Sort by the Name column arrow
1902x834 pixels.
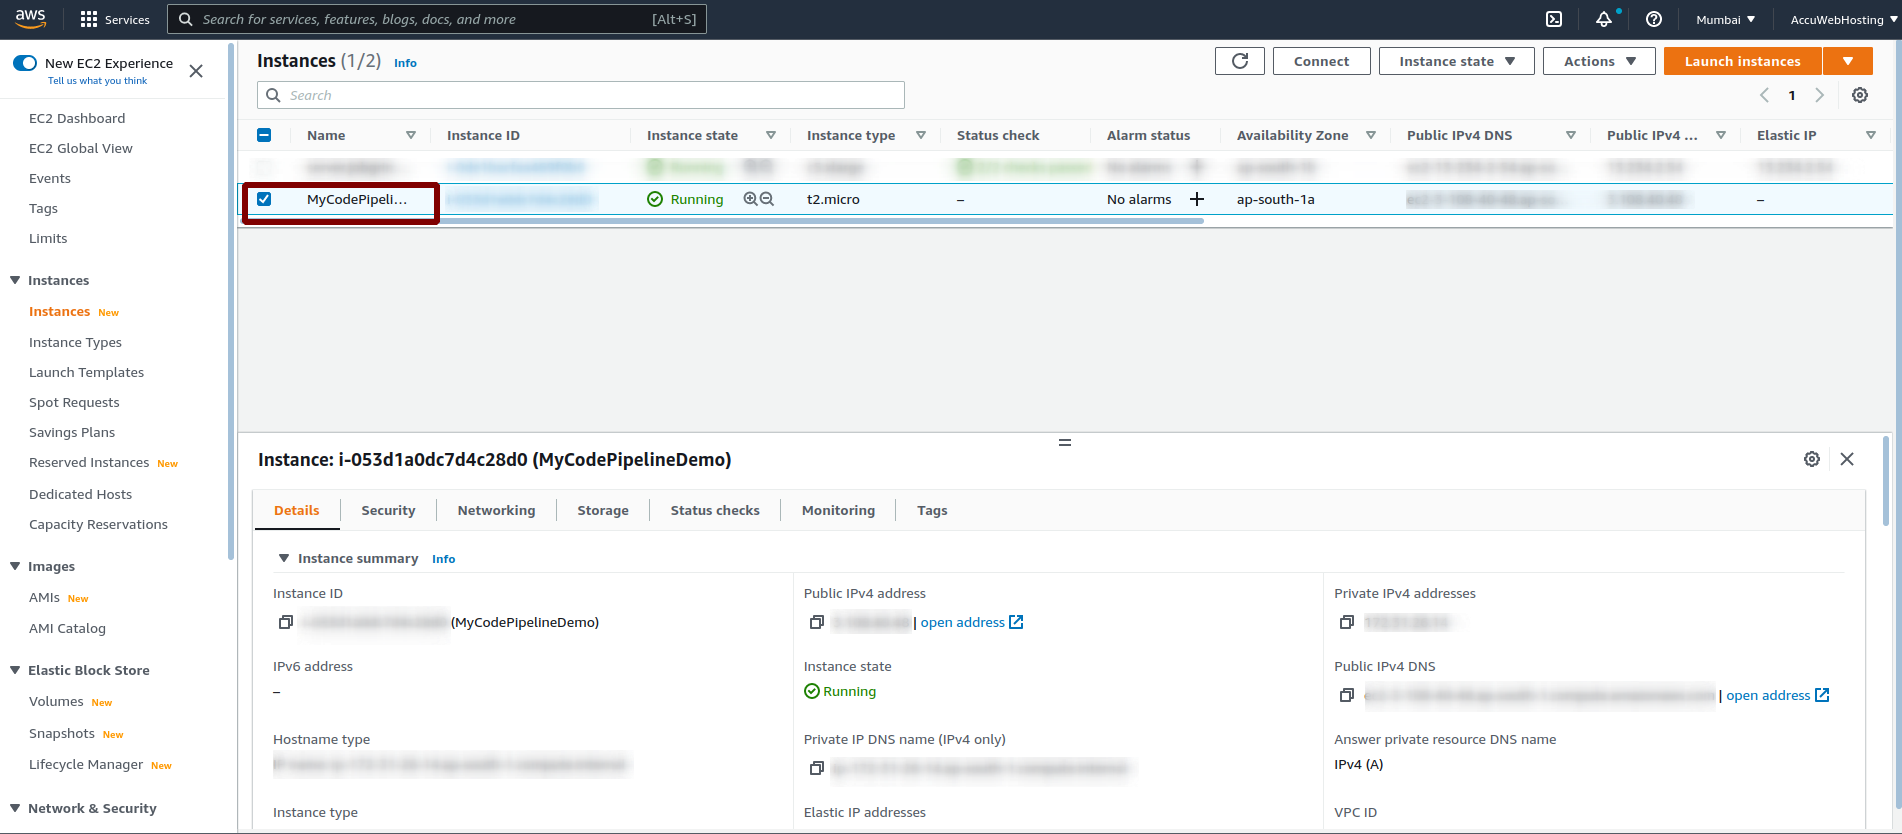pos(411,135)
